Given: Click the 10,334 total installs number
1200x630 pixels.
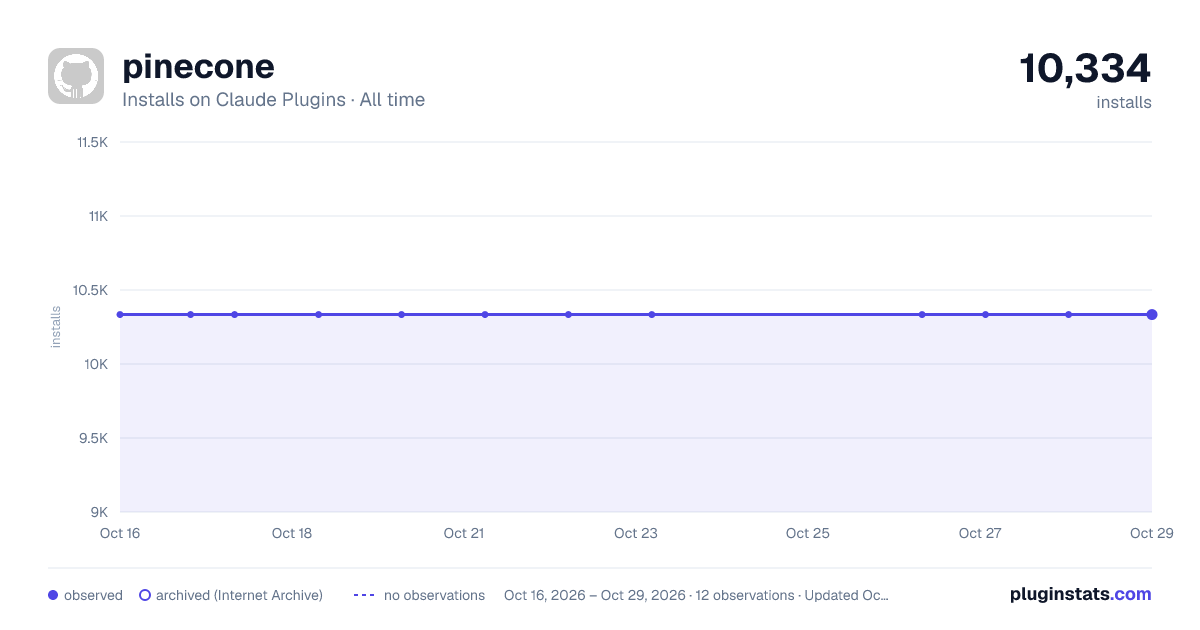Looking at the screenshot, I should 1085,69.
